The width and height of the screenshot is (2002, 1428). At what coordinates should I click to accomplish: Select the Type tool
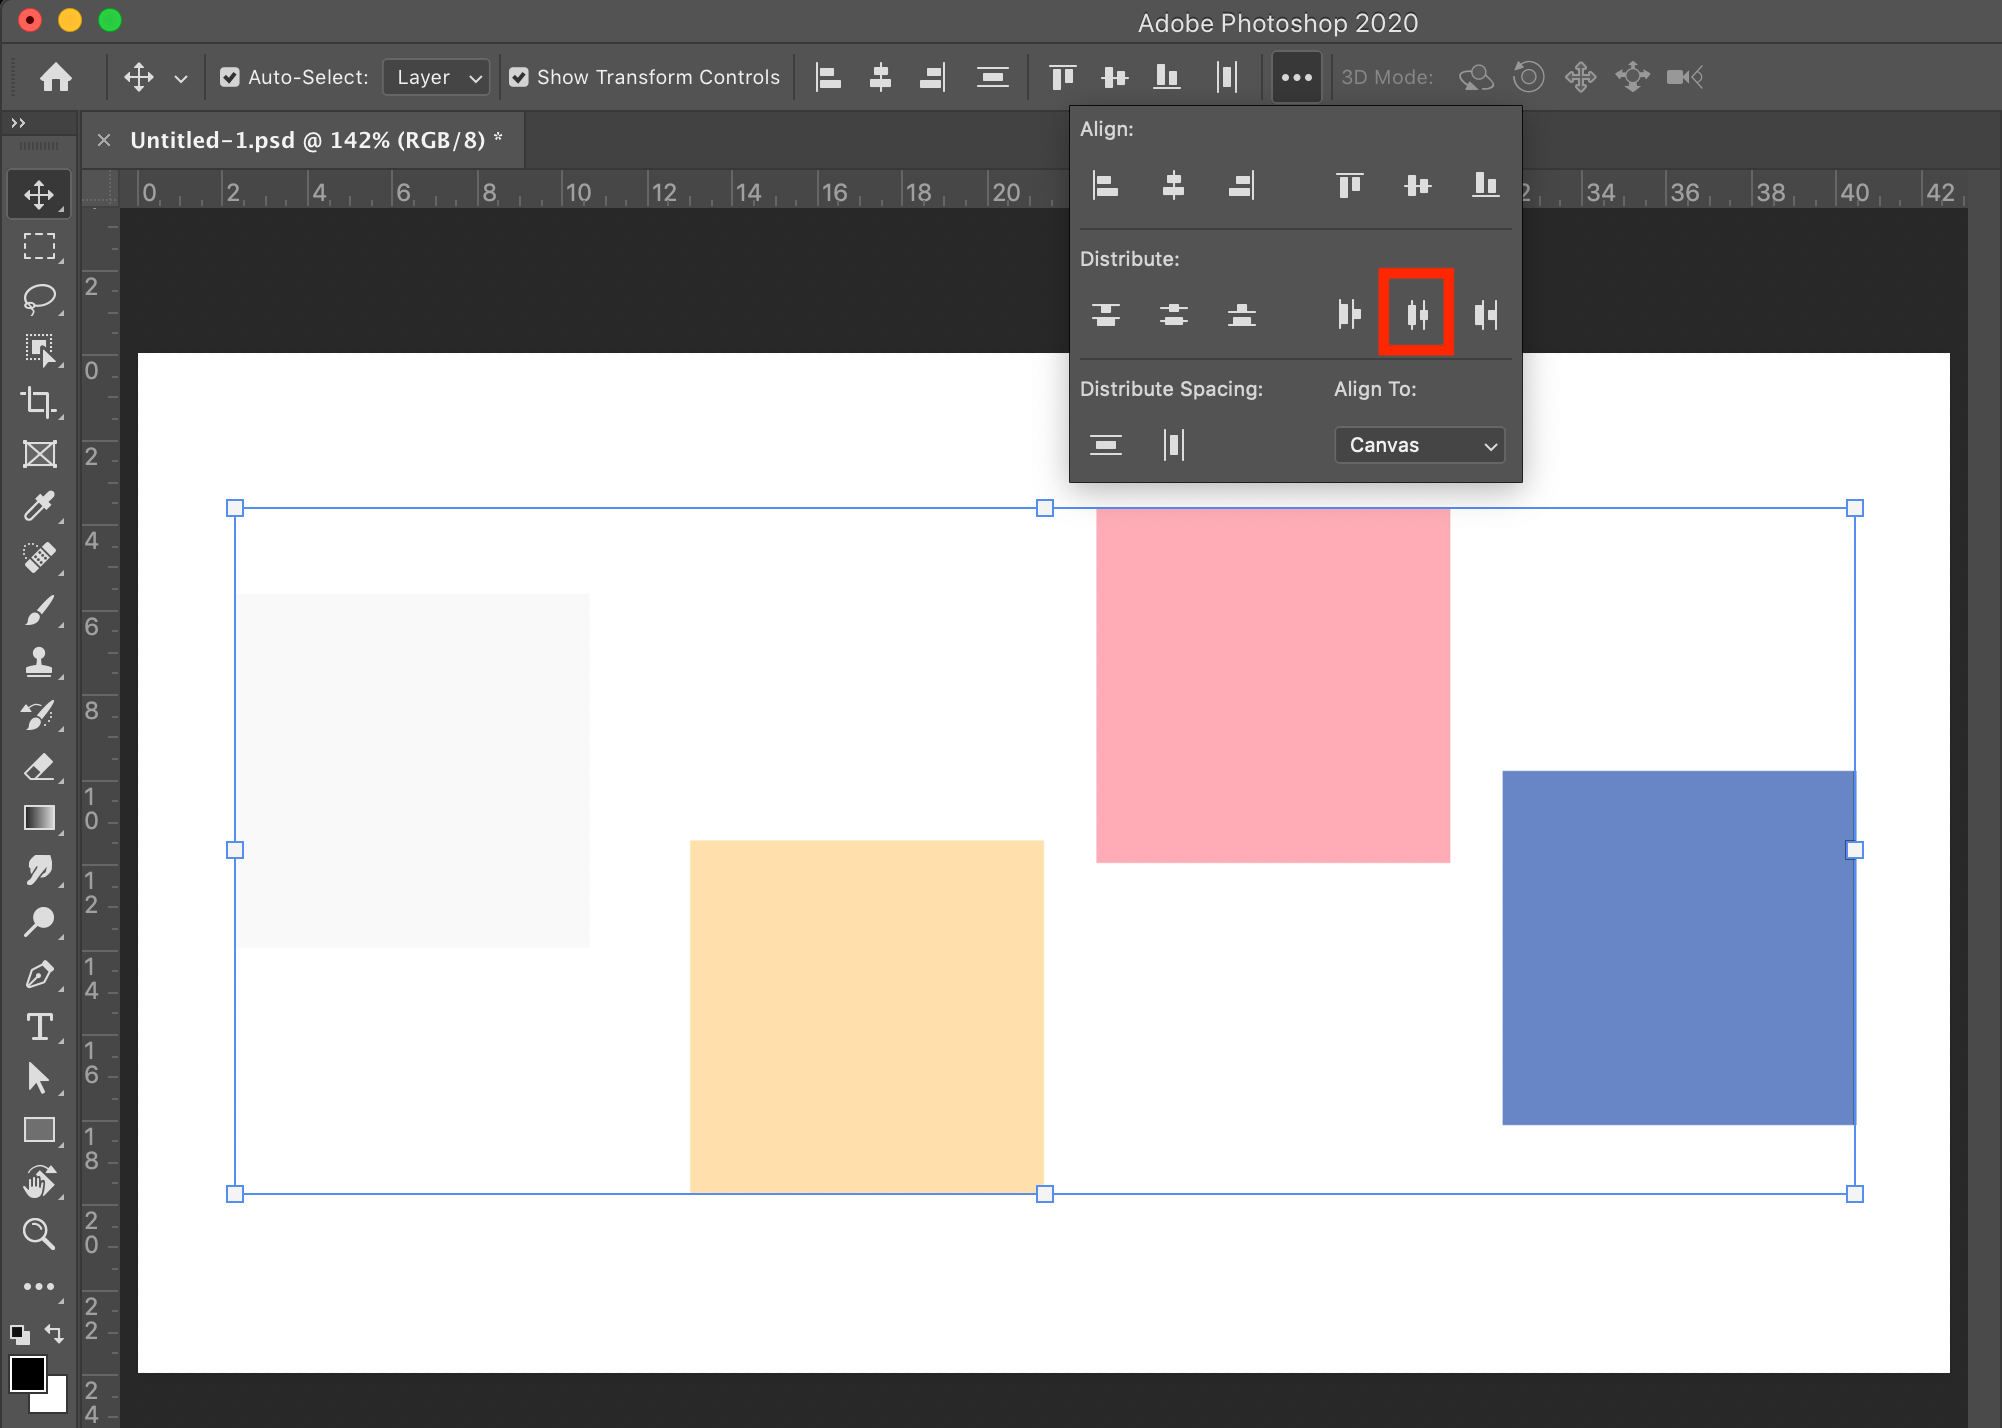40,1027
